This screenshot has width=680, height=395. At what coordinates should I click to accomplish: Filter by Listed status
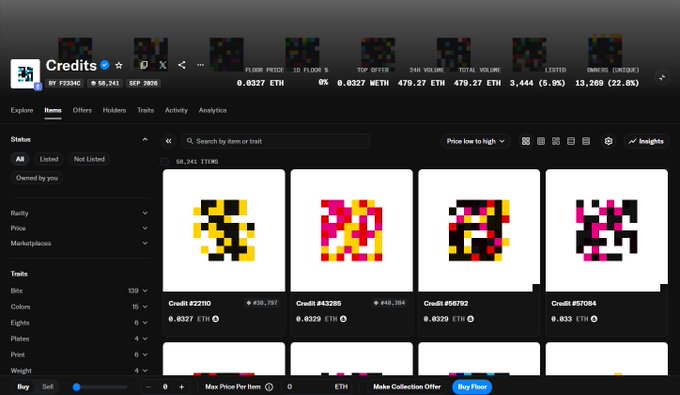pyautogui.click(x=49, y=159)
